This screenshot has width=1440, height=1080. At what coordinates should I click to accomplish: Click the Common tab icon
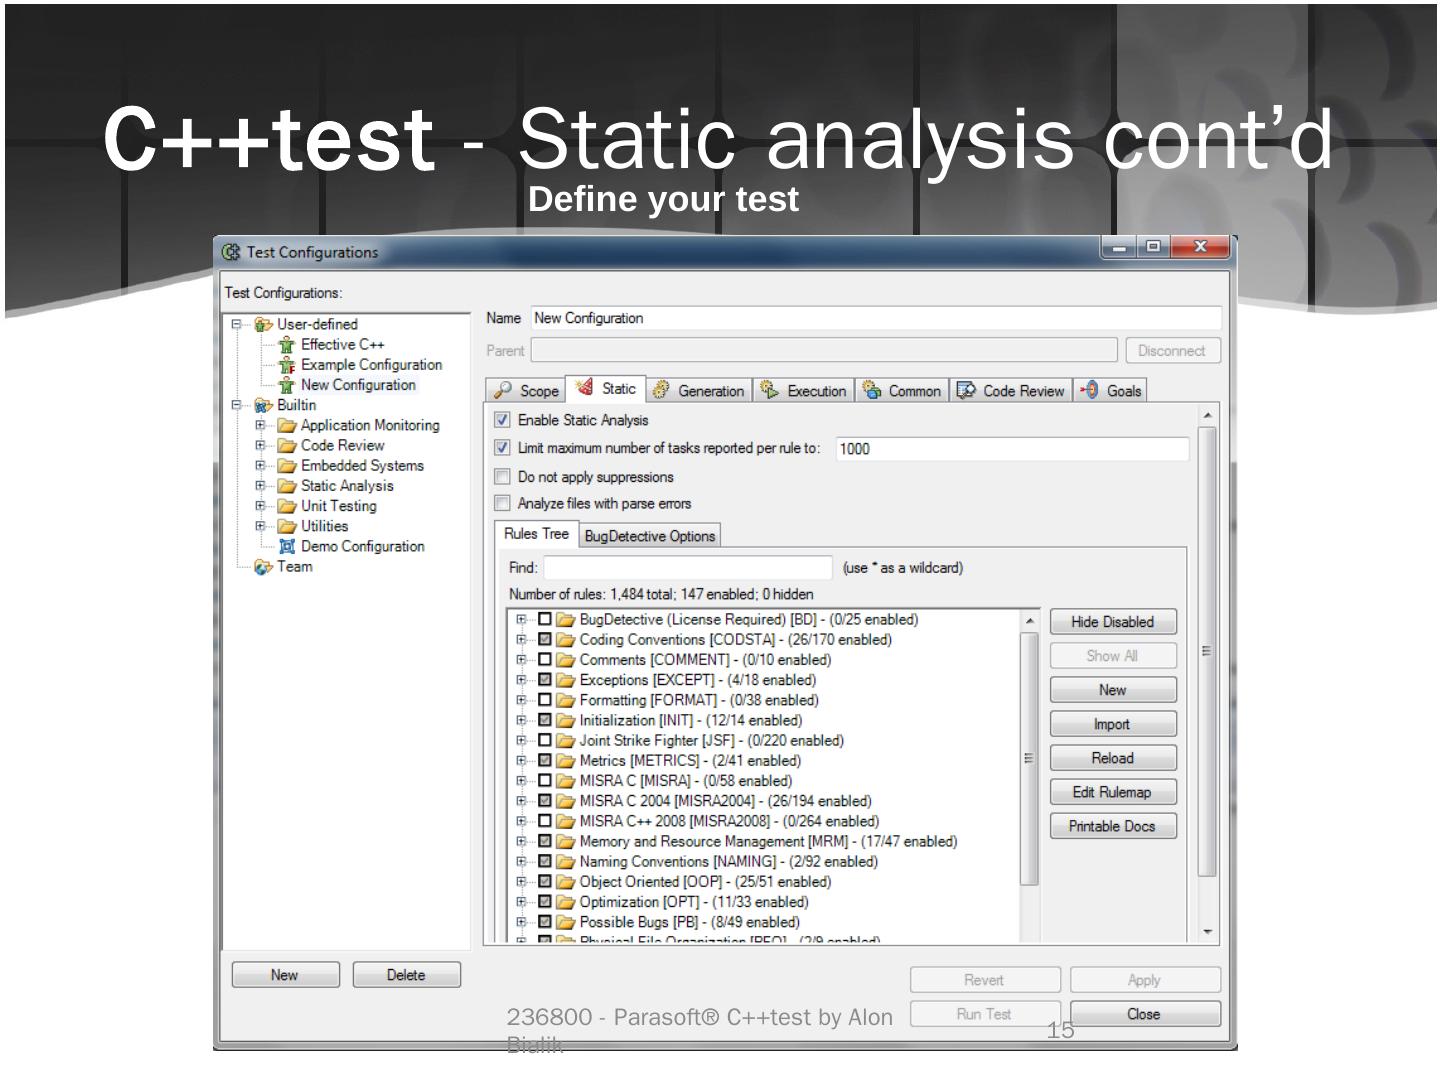click(x=872, y=390)
